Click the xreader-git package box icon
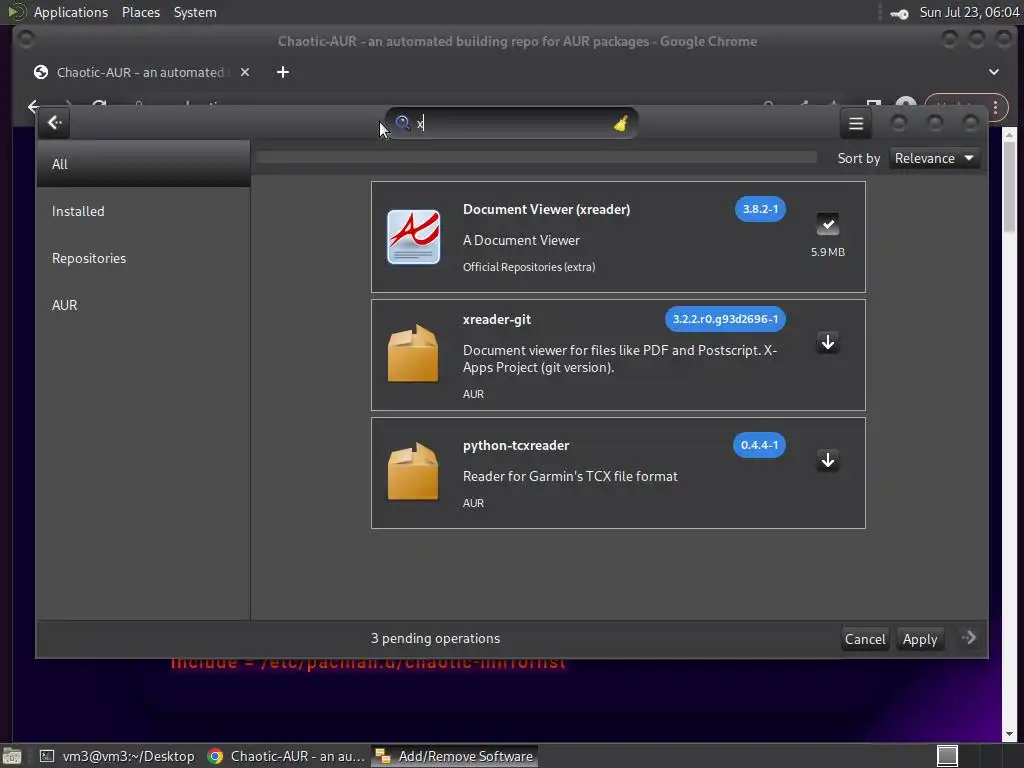Image resolution: width=1024 pixels, height=768 pixels. click(413, 353)
